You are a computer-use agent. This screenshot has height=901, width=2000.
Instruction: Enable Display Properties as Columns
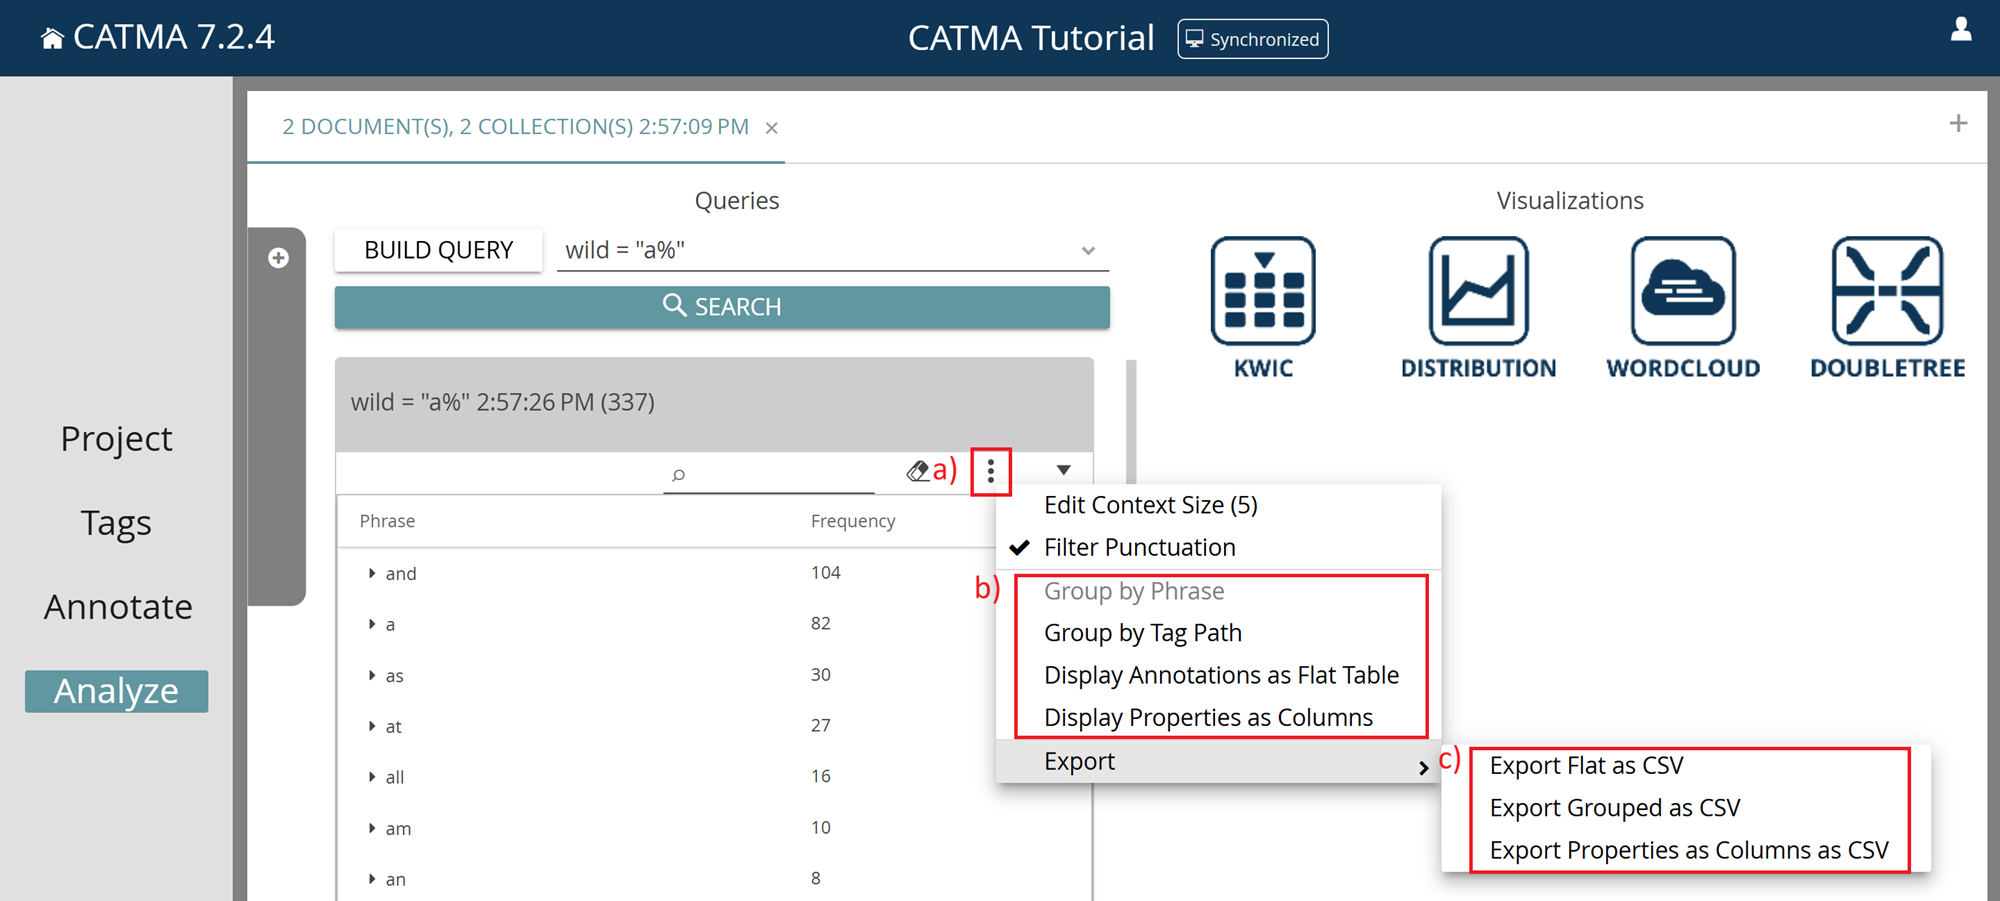click(1208, 716)
